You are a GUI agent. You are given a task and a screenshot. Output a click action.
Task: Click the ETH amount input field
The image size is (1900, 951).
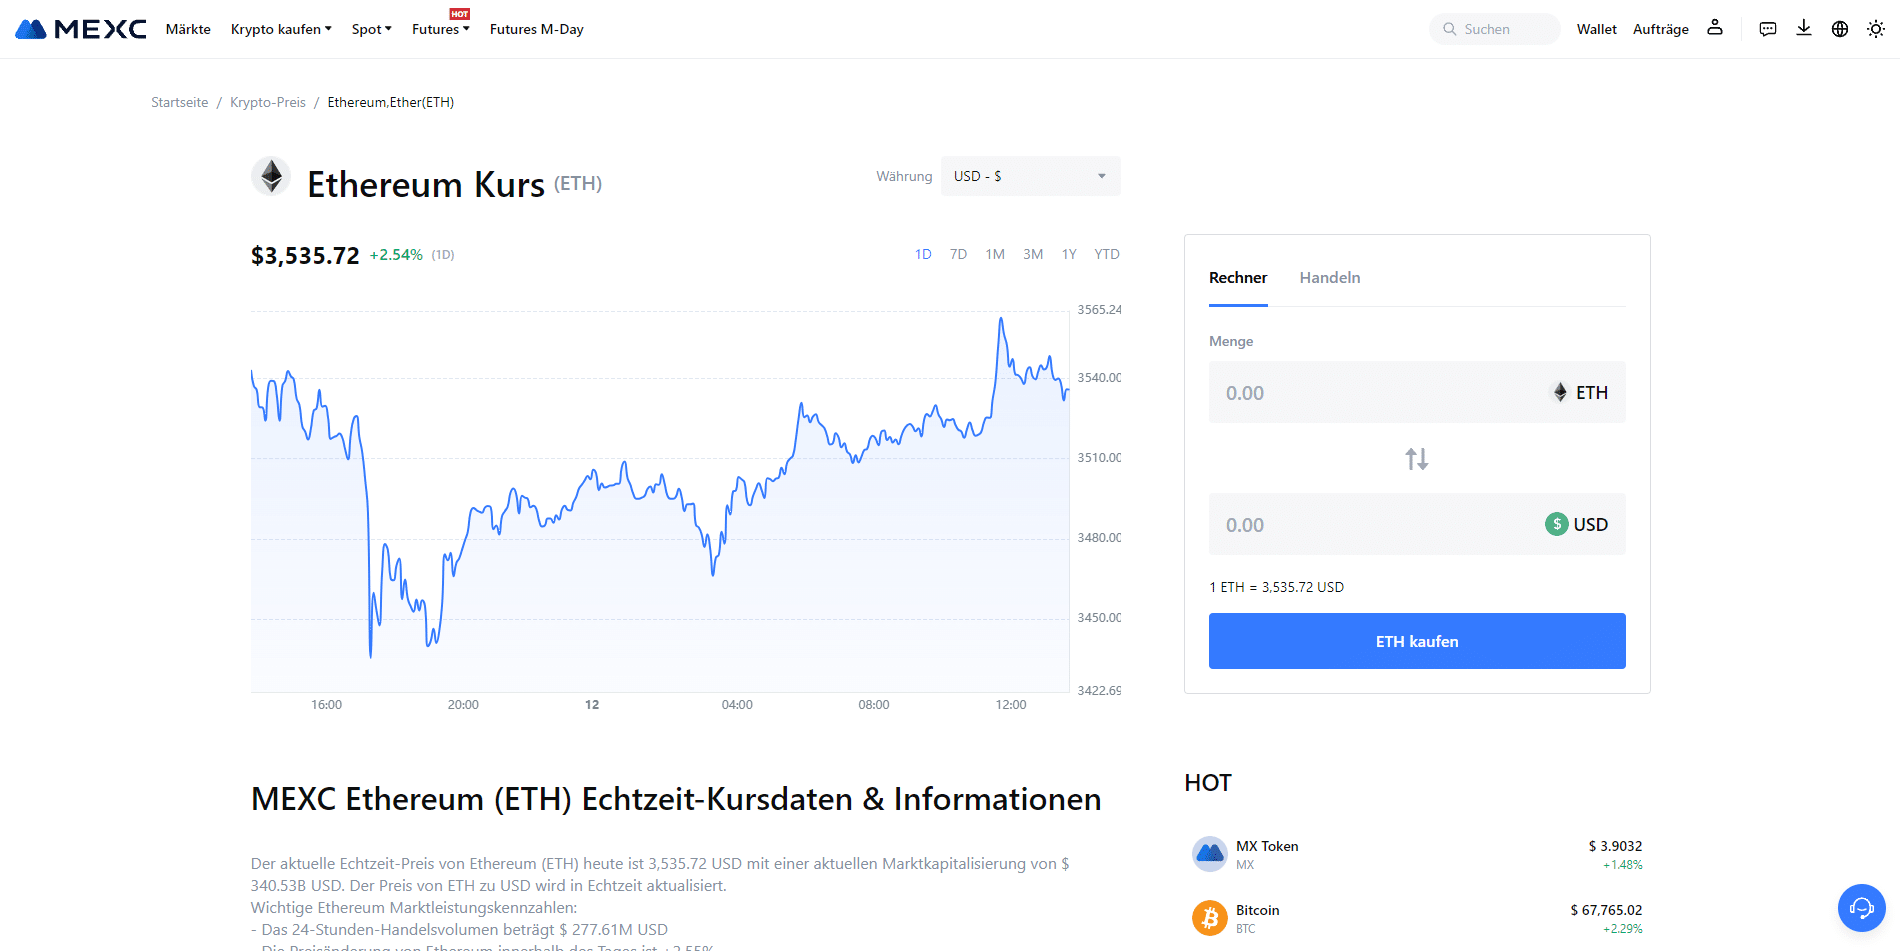coord(1417,392)
